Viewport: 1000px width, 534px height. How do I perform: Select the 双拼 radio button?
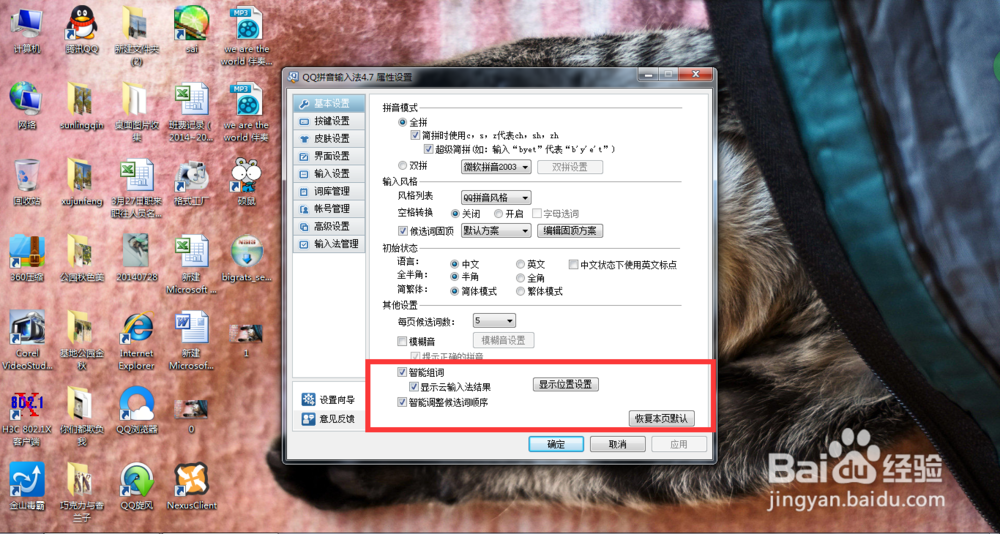[402, 165]
